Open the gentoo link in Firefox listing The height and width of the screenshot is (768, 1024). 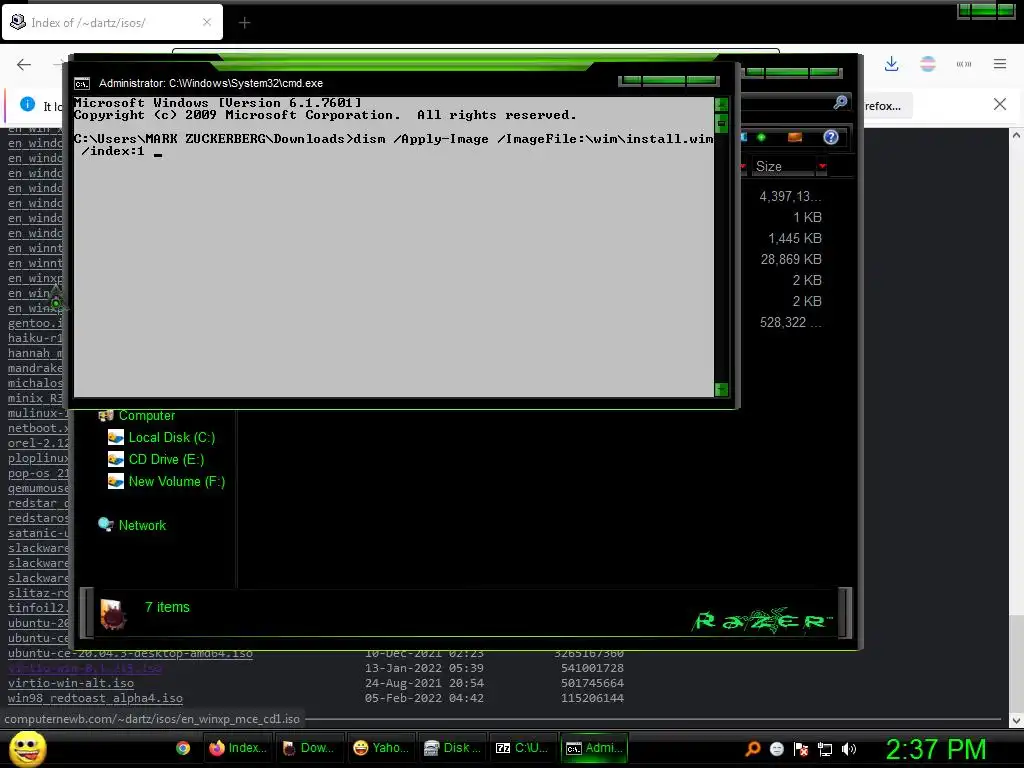35,323
